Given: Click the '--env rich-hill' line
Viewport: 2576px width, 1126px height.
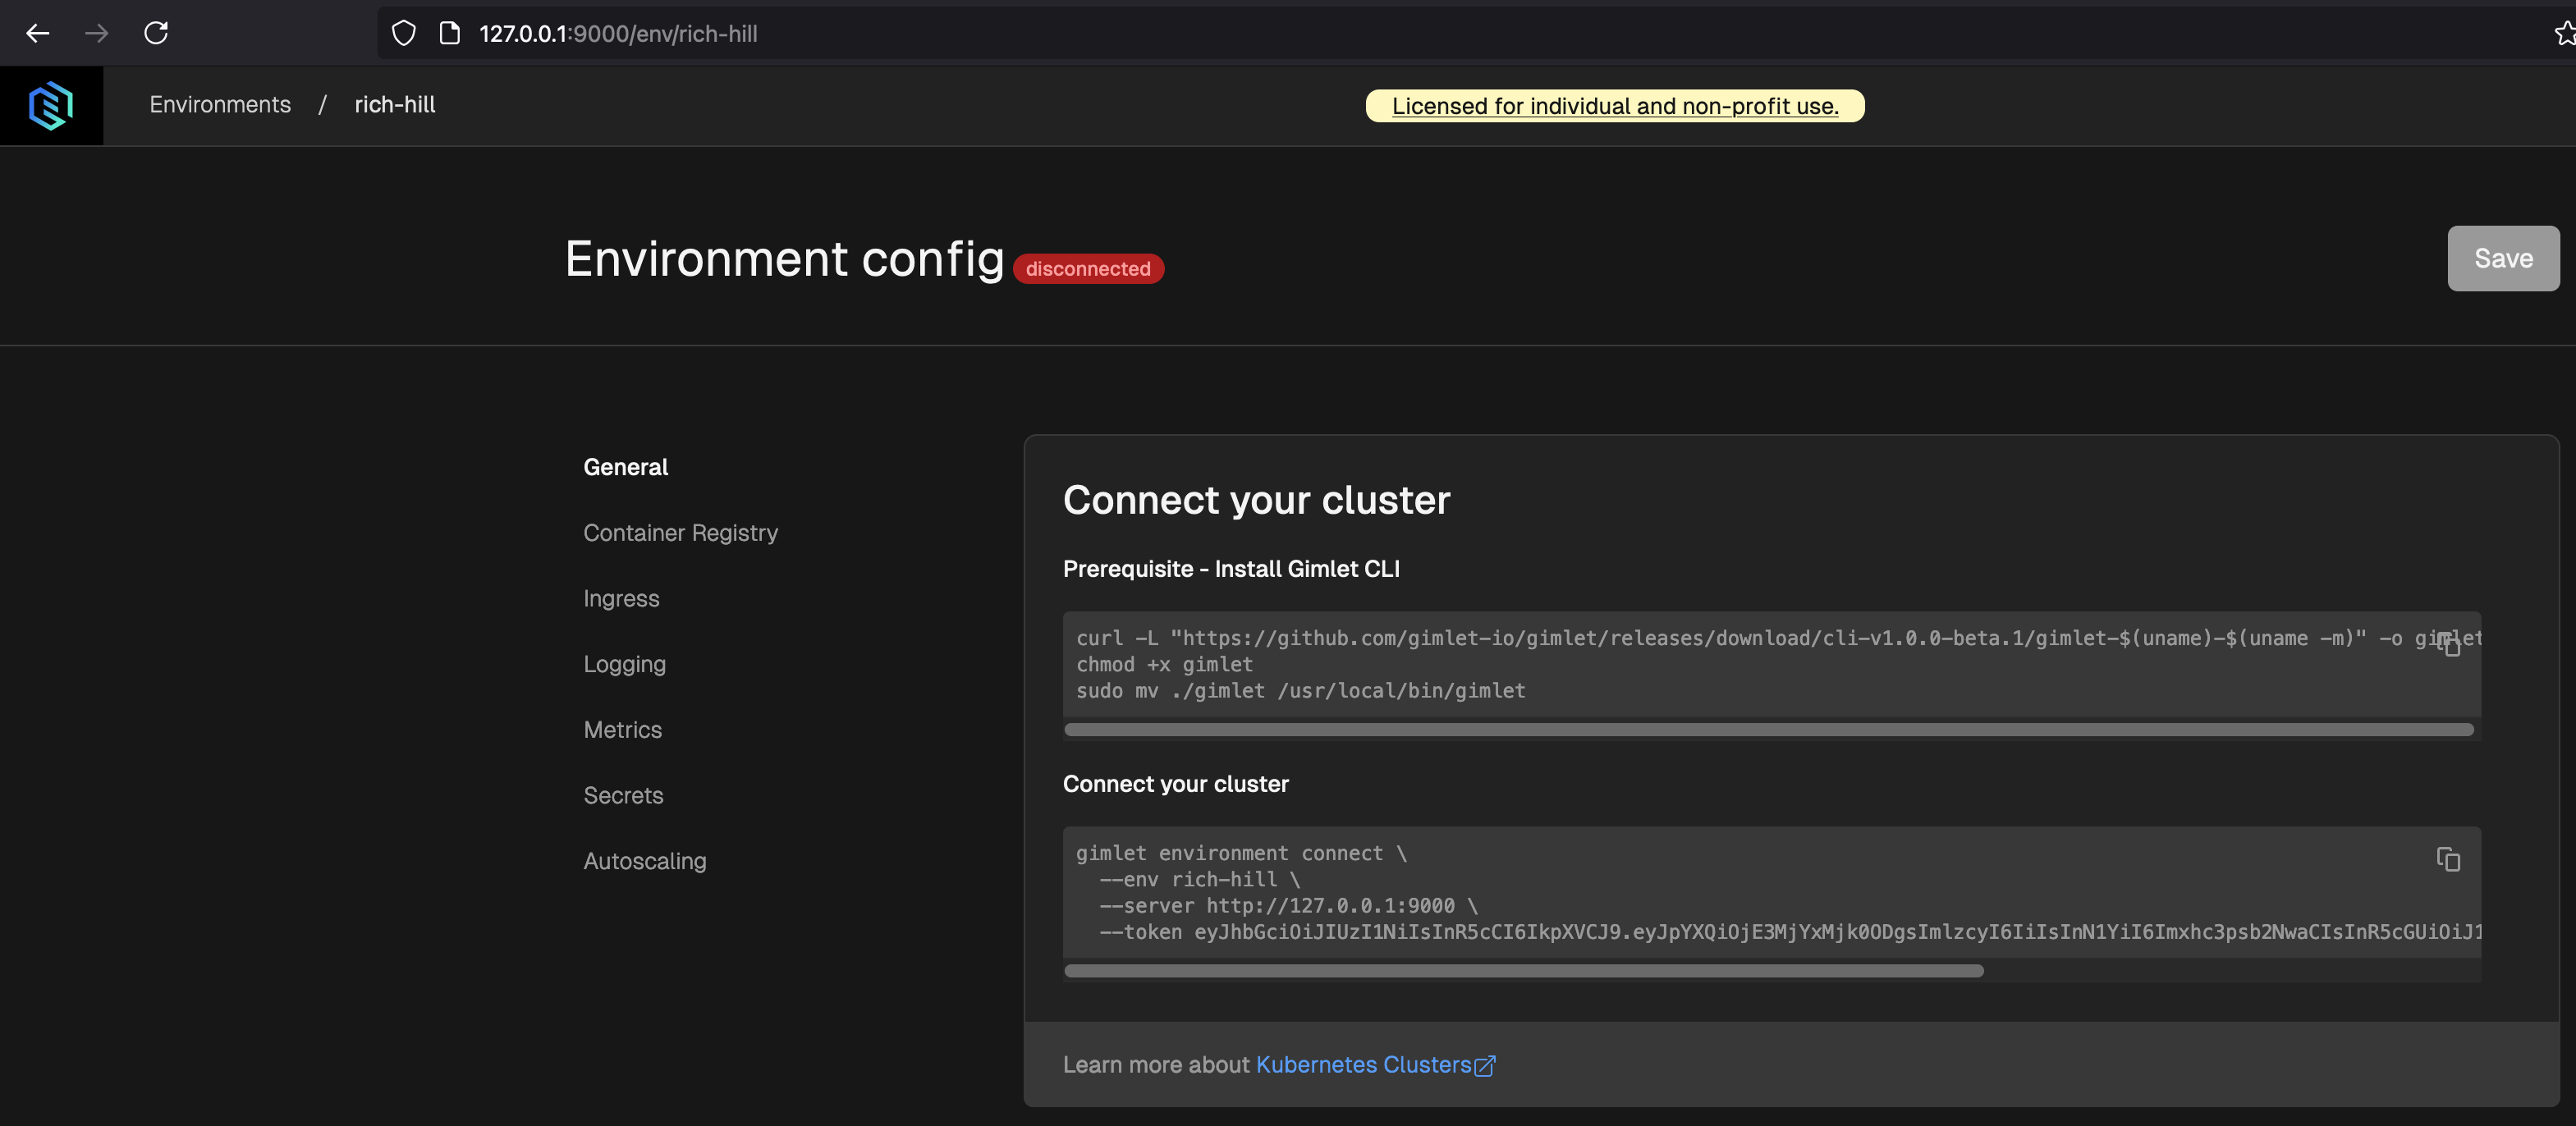Looking at the screenshot, I should [x=1199, y=879].
